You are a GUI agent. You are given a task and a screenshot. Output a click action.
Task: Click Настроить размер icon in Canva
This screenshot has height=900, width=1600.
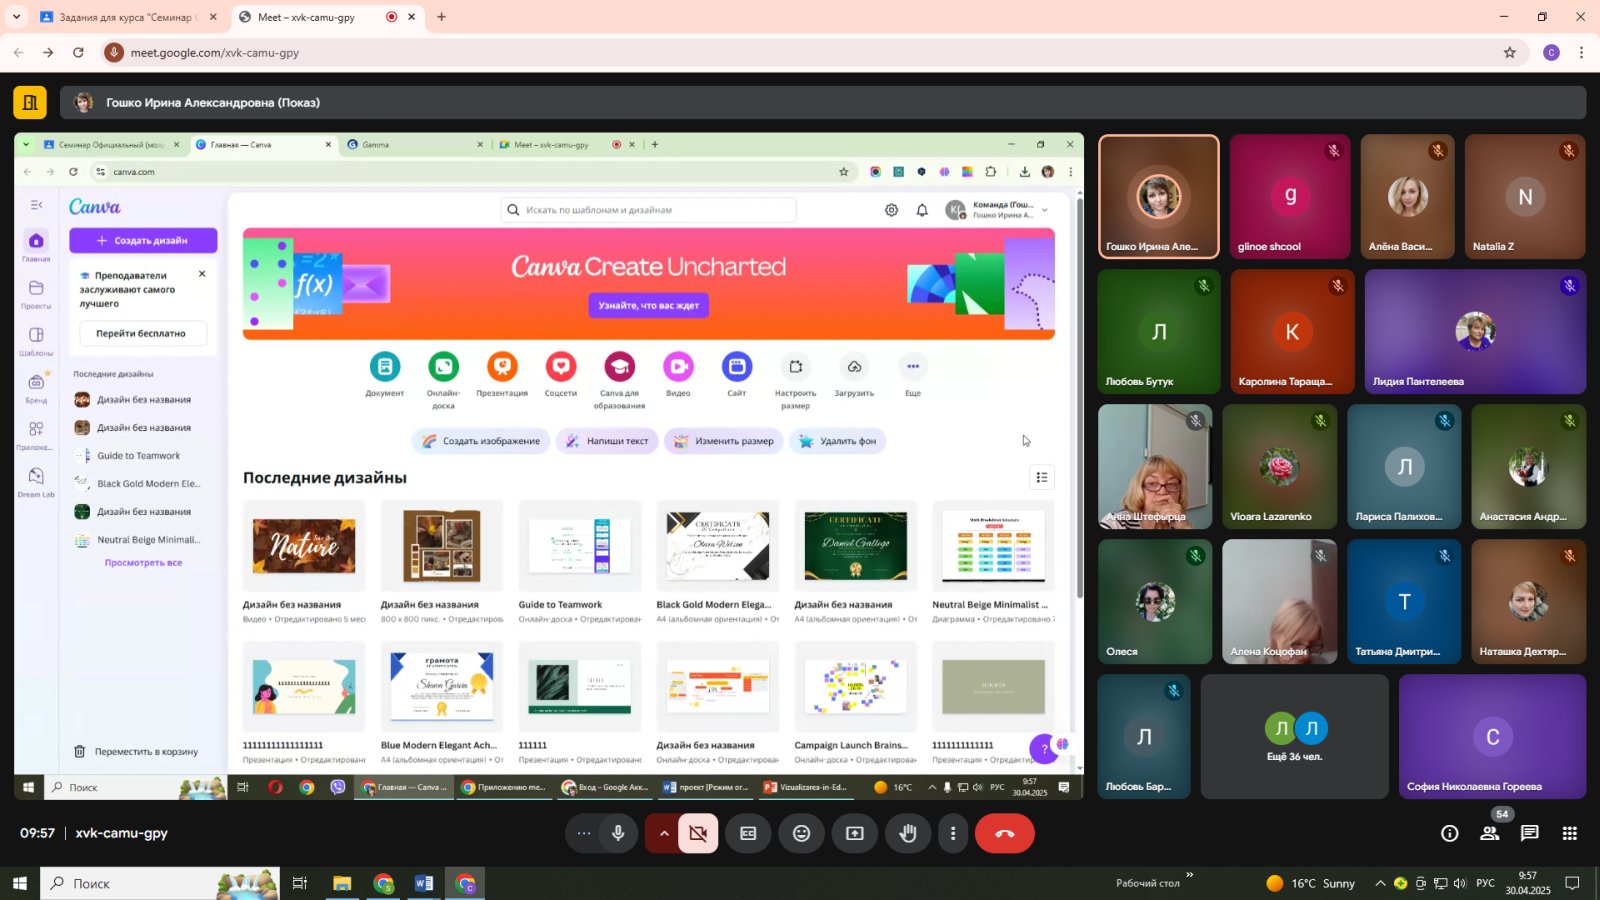(796, 367)
